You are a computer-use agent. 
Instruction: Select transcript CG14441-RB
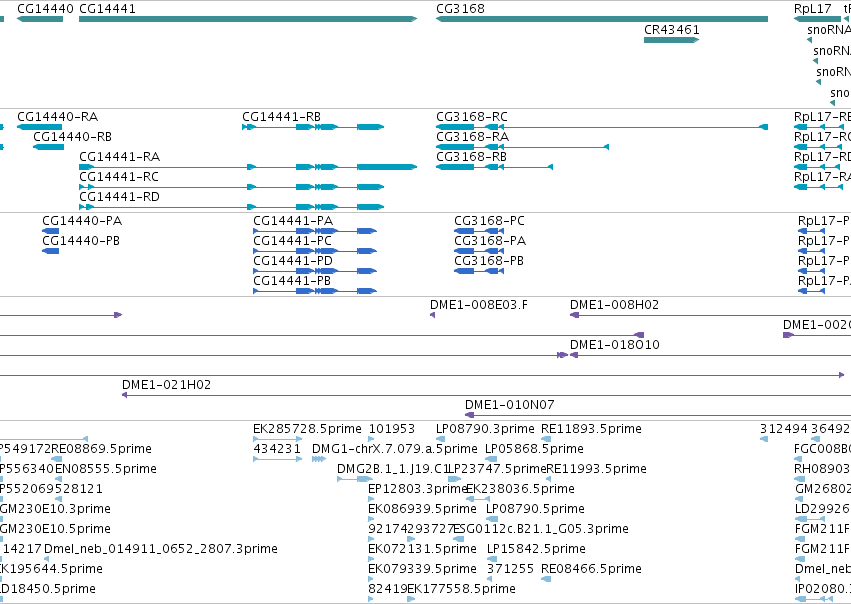(x=281, y=117)
